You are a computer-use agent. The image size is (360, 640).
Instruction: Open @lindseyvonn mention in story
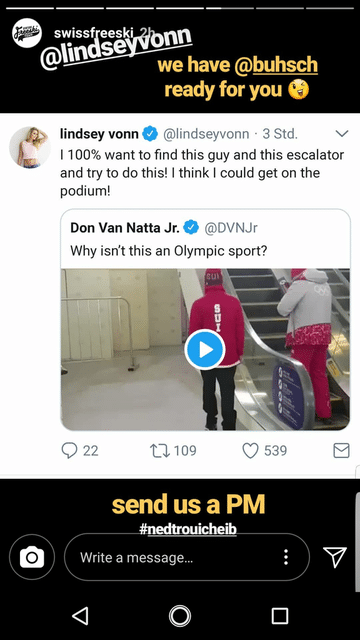[116, 49]
